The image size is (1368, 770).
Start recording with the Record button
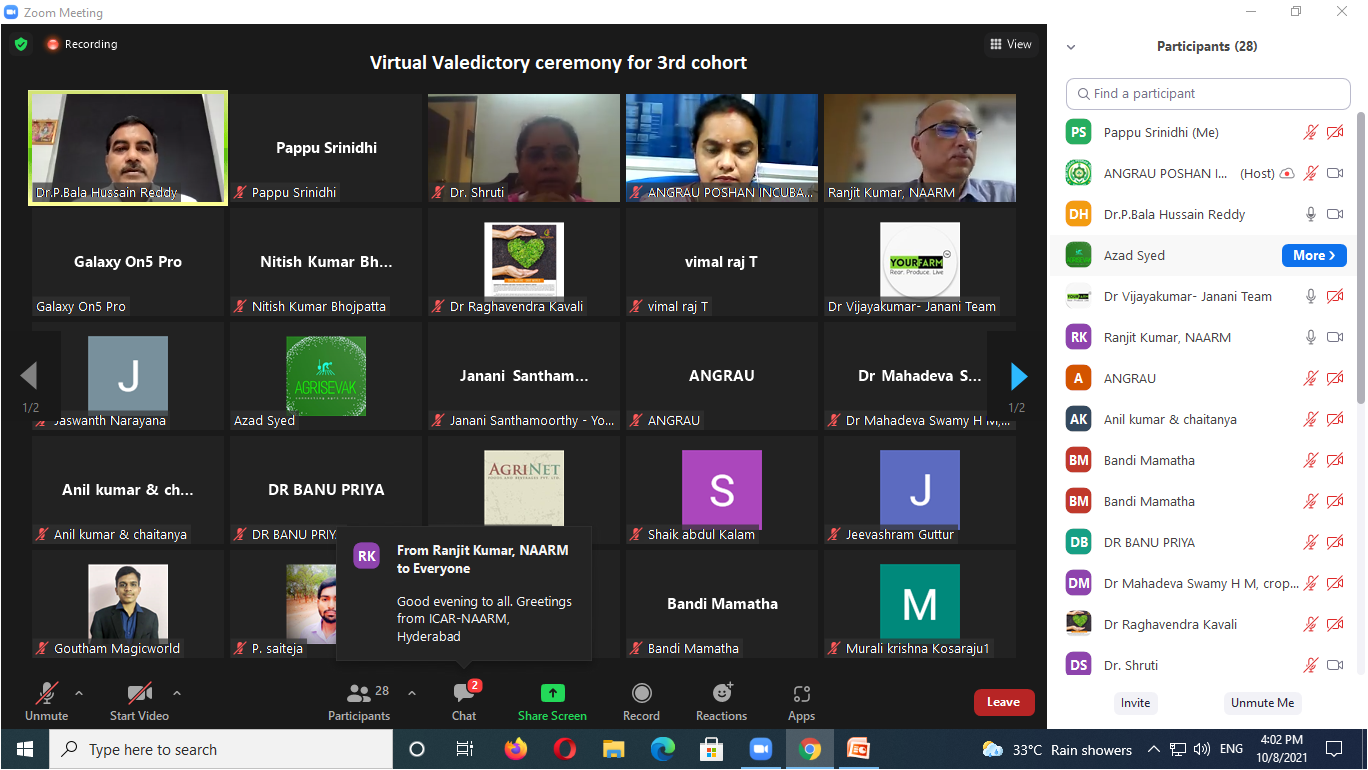(x=641, y=694)
